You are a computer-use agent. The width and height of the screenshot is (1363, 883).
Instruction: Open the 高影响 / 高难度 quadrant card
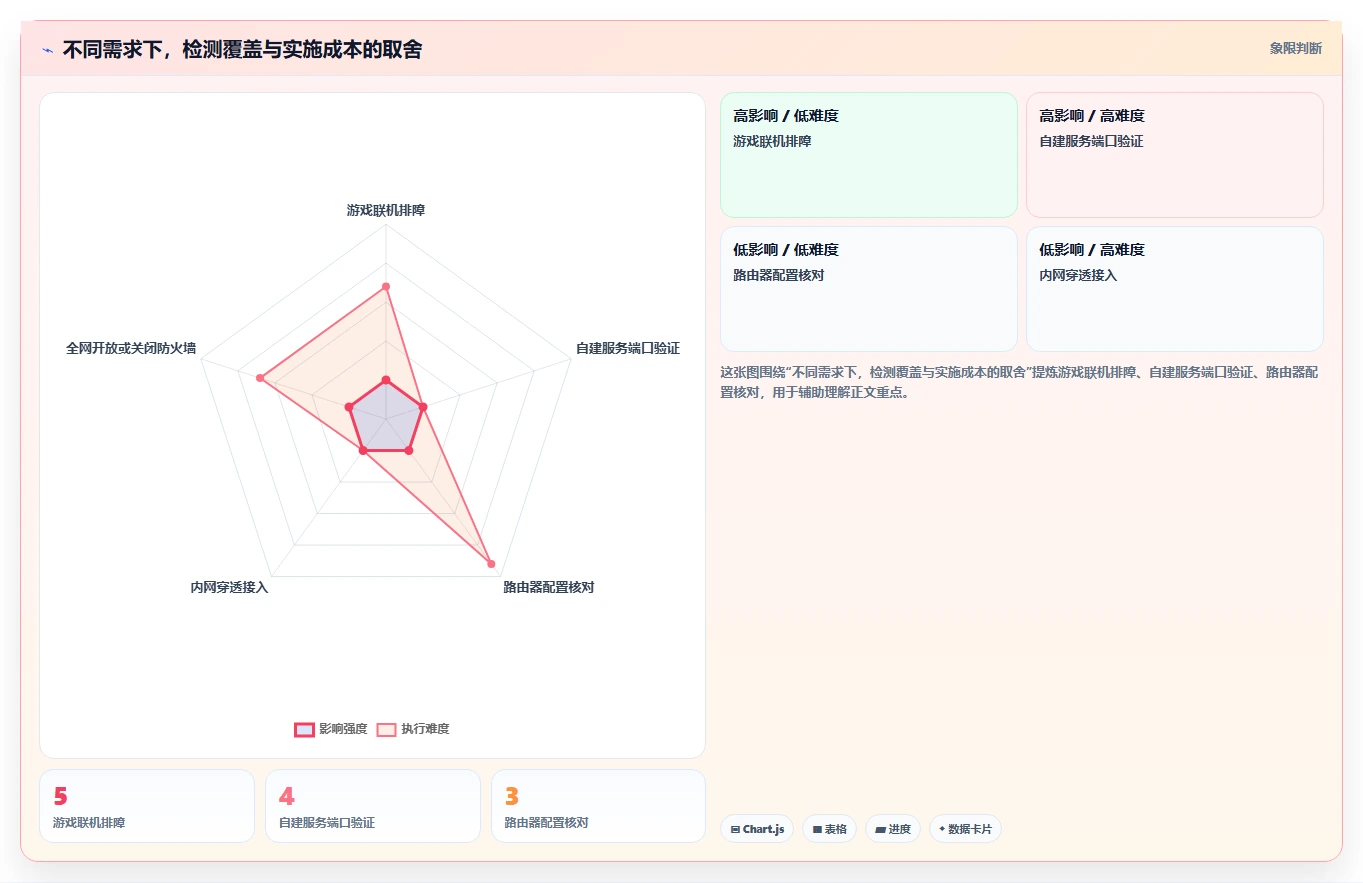1175,155
